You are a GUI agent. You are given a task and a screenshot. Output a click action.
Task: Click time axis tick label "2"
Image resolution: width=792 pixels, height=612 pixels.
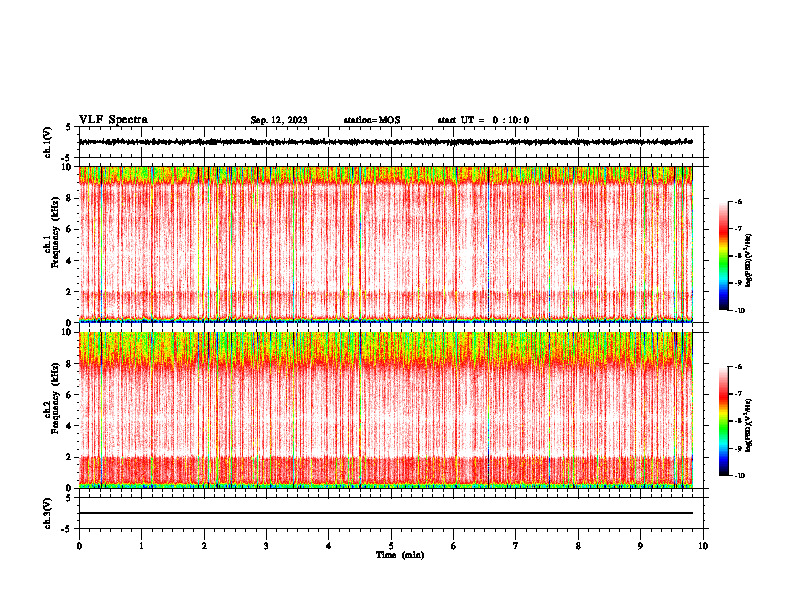pos(204,546)
